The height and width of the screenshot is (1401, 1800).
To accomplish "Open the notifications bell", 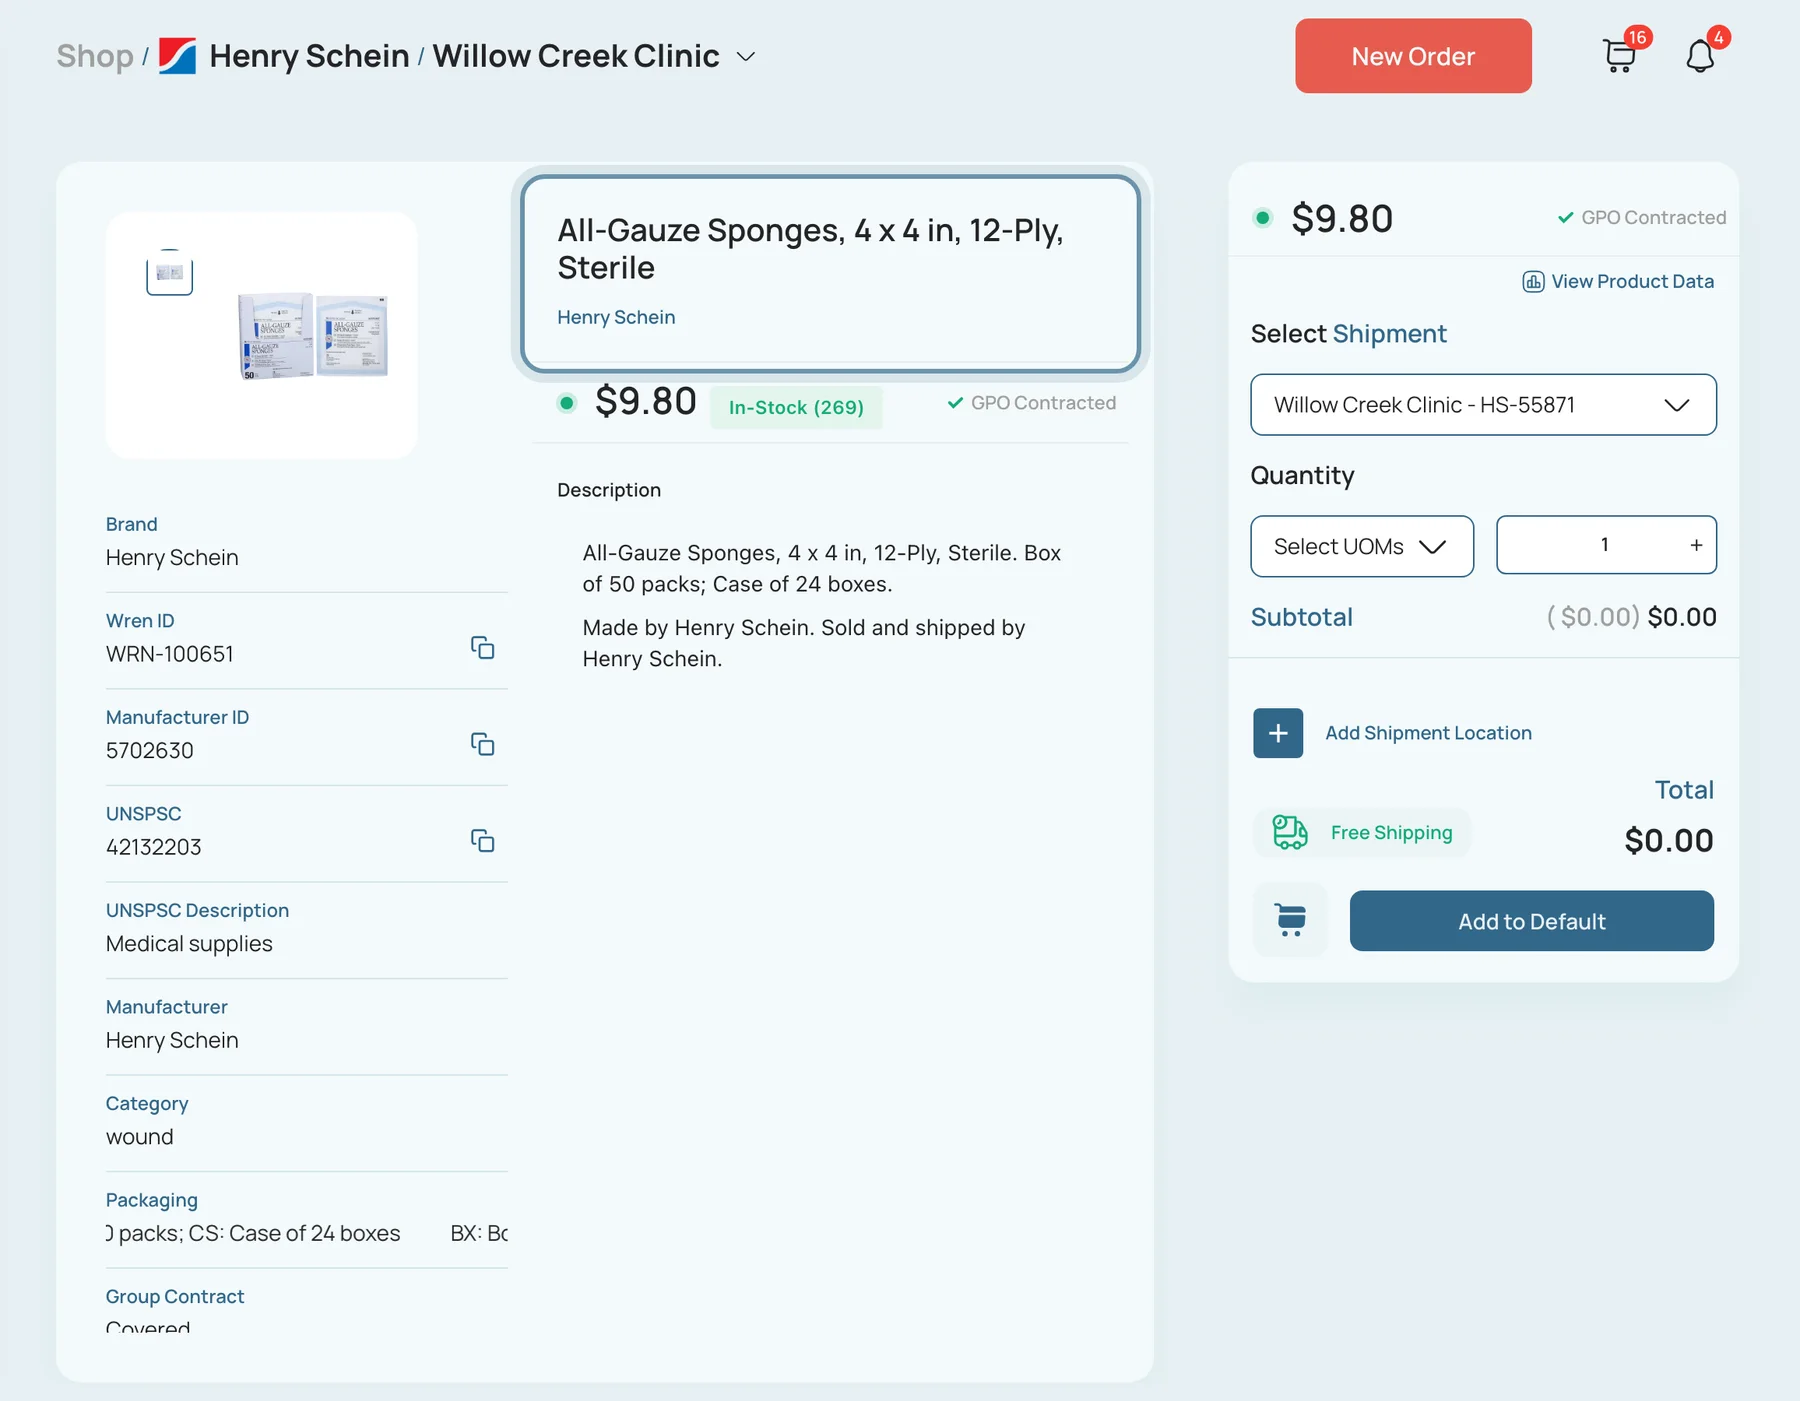I will click(x=1700, y=56).
